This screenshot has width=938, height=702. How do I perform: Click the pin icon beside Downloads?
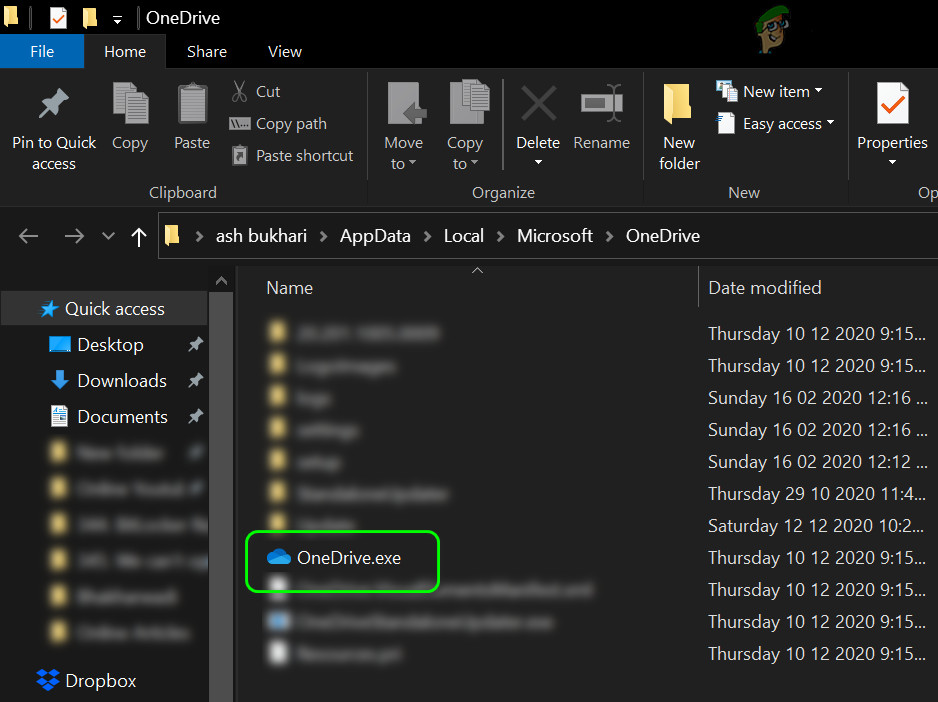[x=195, y=380]
